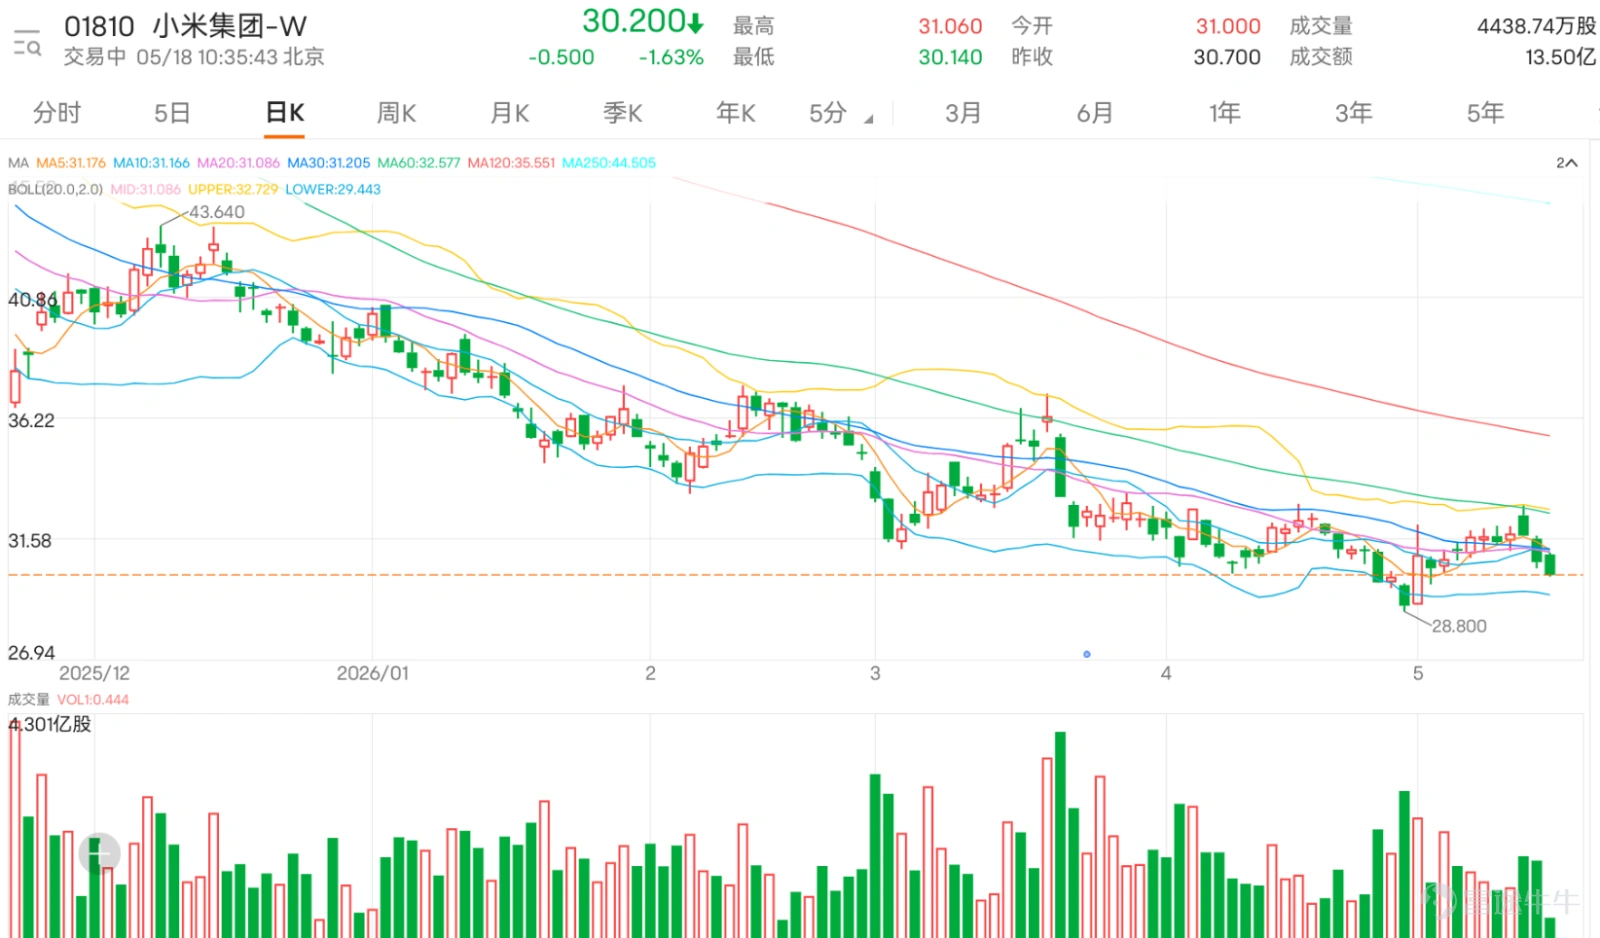
Task: Select the 季K quarterly tab
Action: pyautogui.click(x=622, y=113)
